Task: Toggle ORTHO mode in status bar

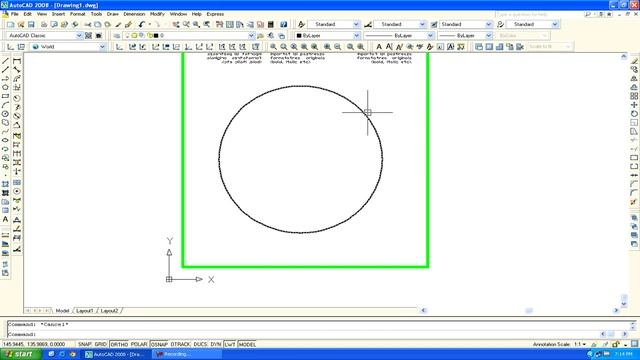Action: 119,344
